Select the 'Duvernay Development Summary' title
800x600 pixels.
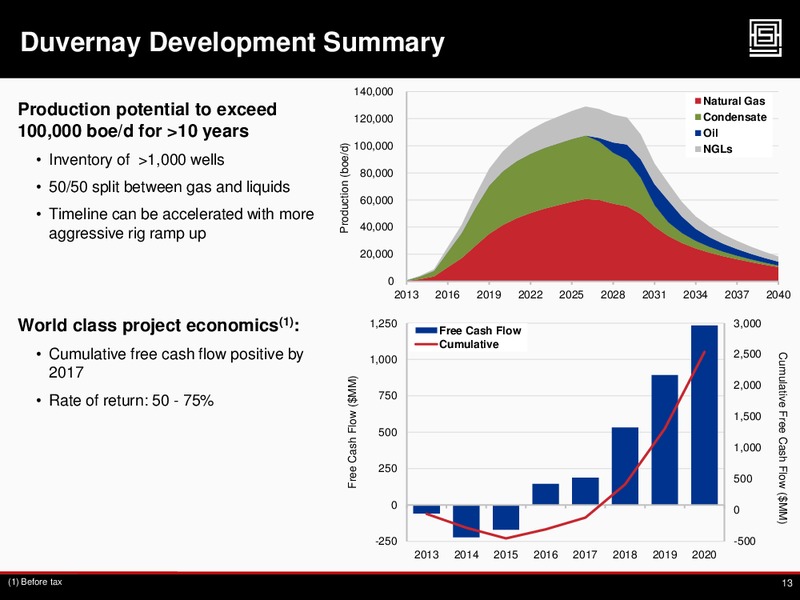point(232,43)
